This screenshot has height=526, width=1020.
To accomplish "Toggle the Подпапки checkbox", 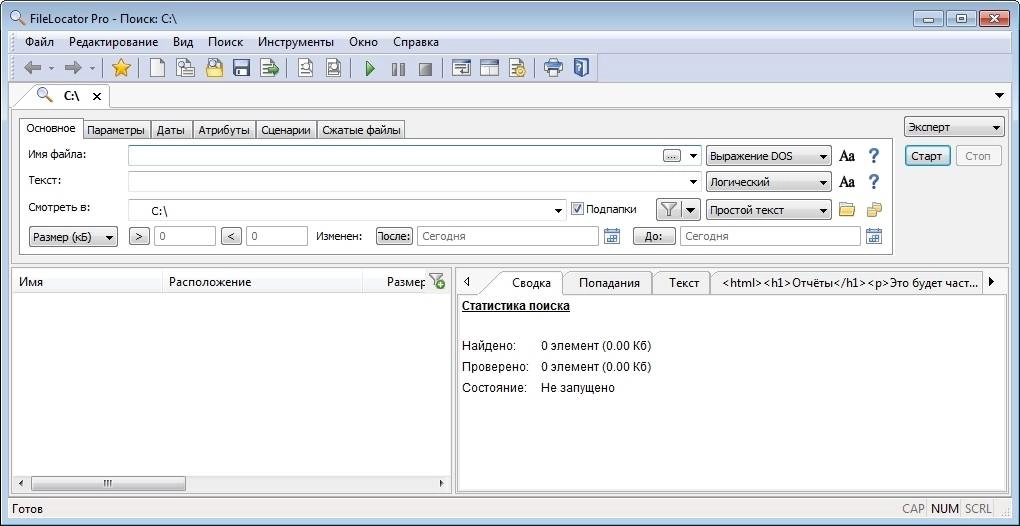I will tap(577, 209).
